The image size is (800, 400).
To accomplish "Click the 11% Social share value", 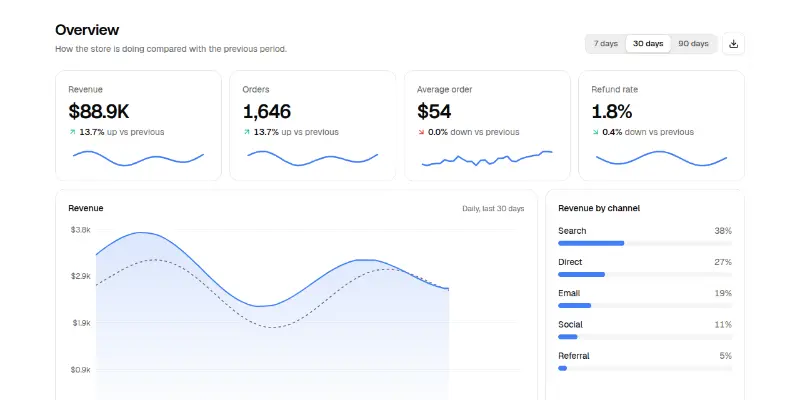I will click(723, 324).
